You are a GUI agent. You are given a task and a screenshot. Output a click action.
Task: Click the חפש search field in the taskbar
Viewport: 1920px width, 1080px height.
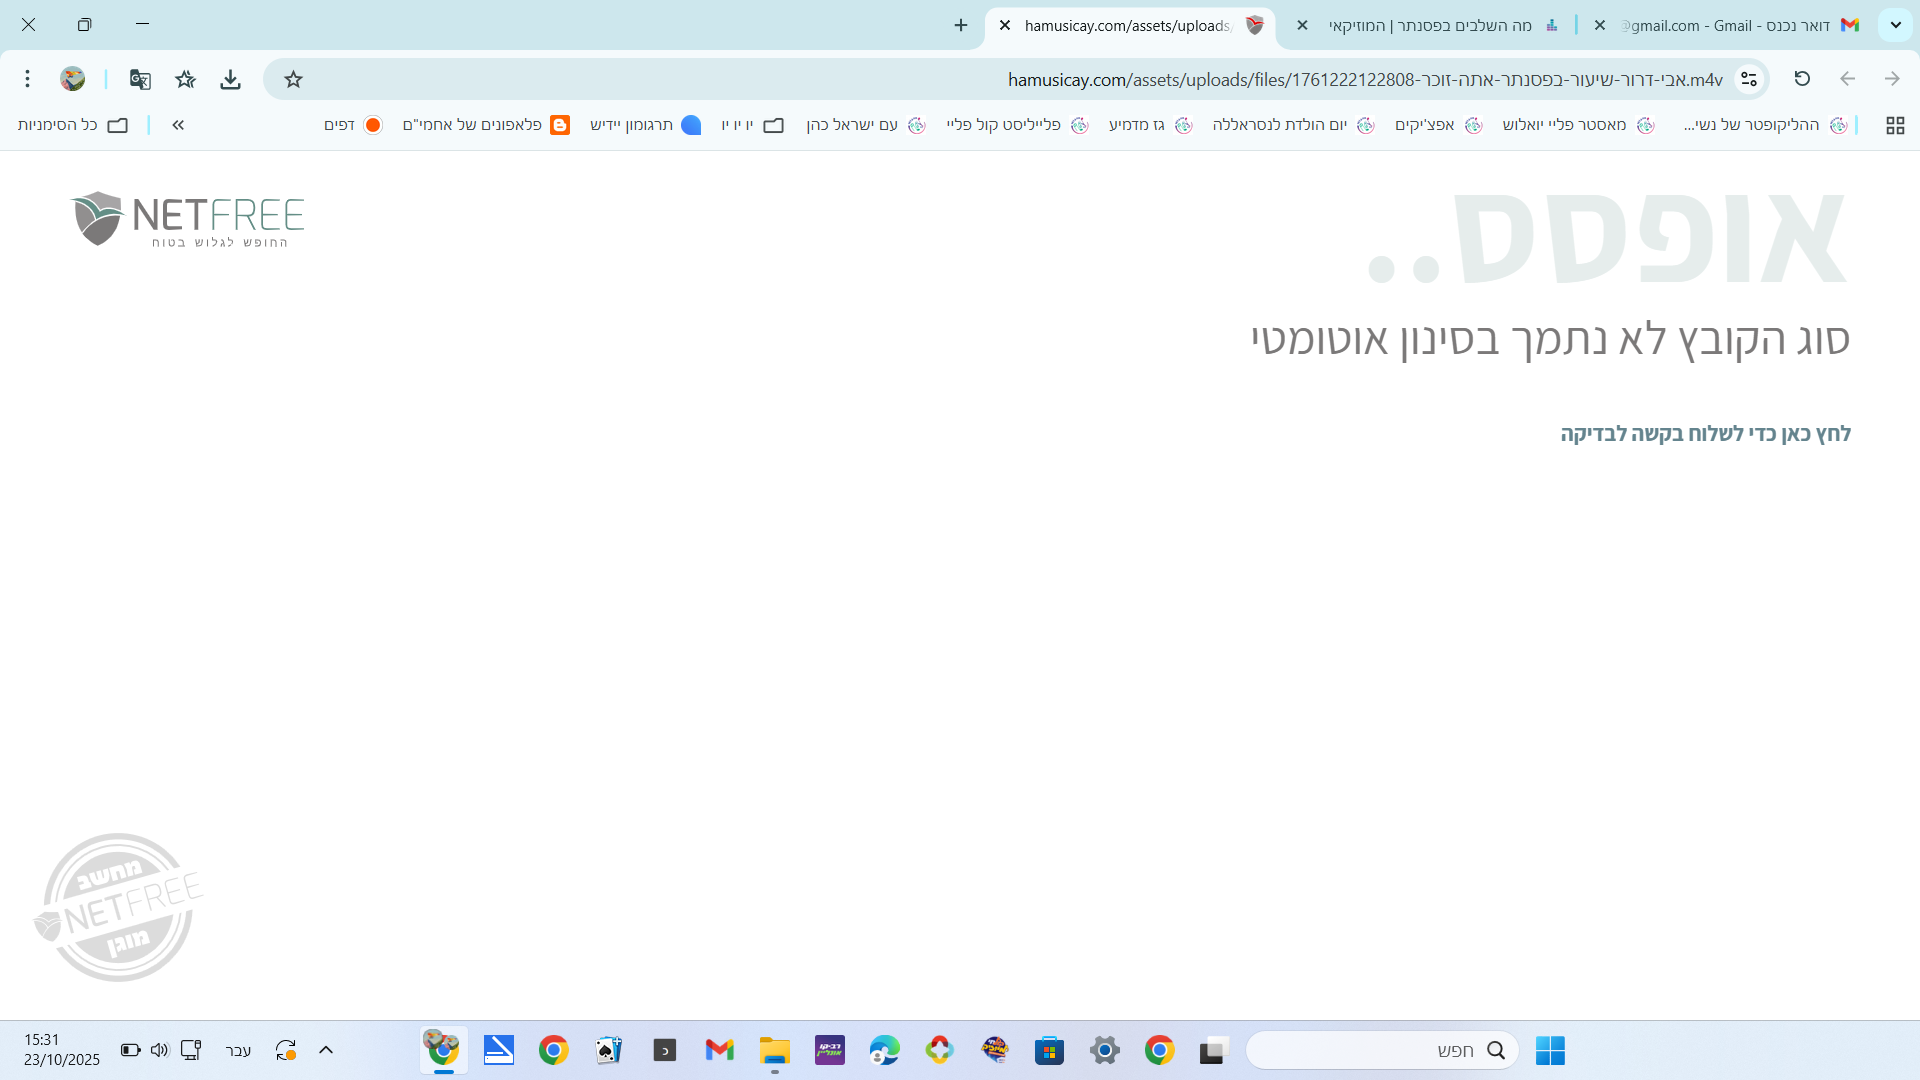pyautogui.click(x=1380, y=1050)
